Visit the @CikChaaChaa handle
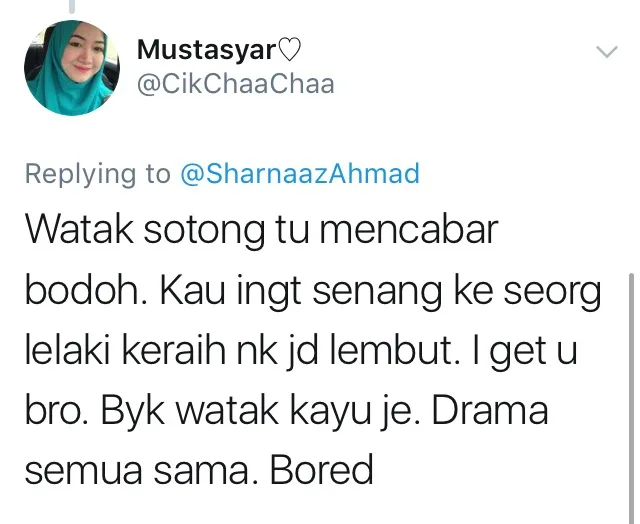 click(x=236, y=84)
